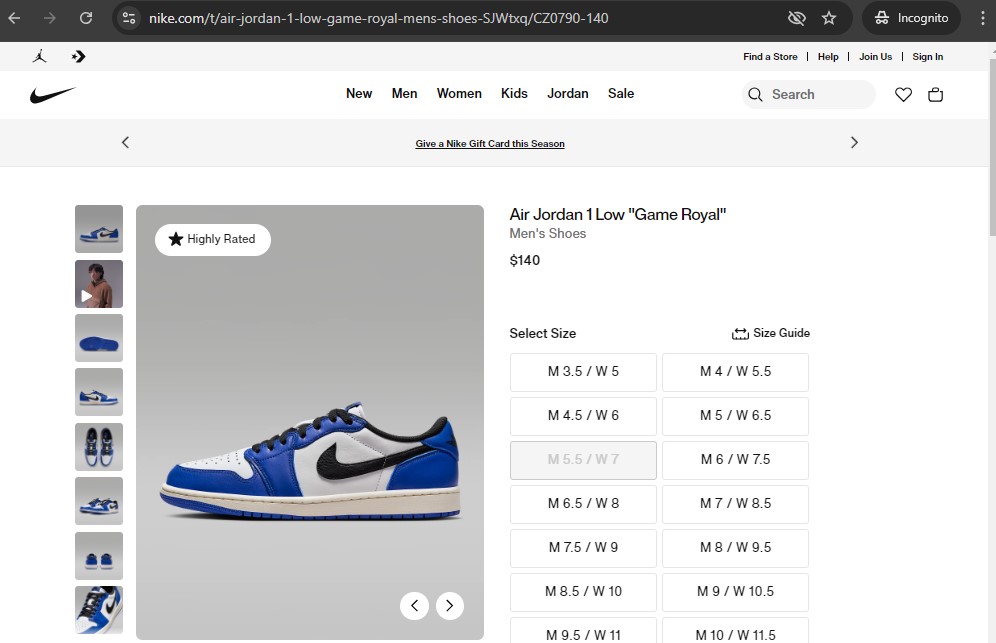This screenshot has height=643, width=996.
Task: Open the Size Guide link
Action: (x=771, y=333)
